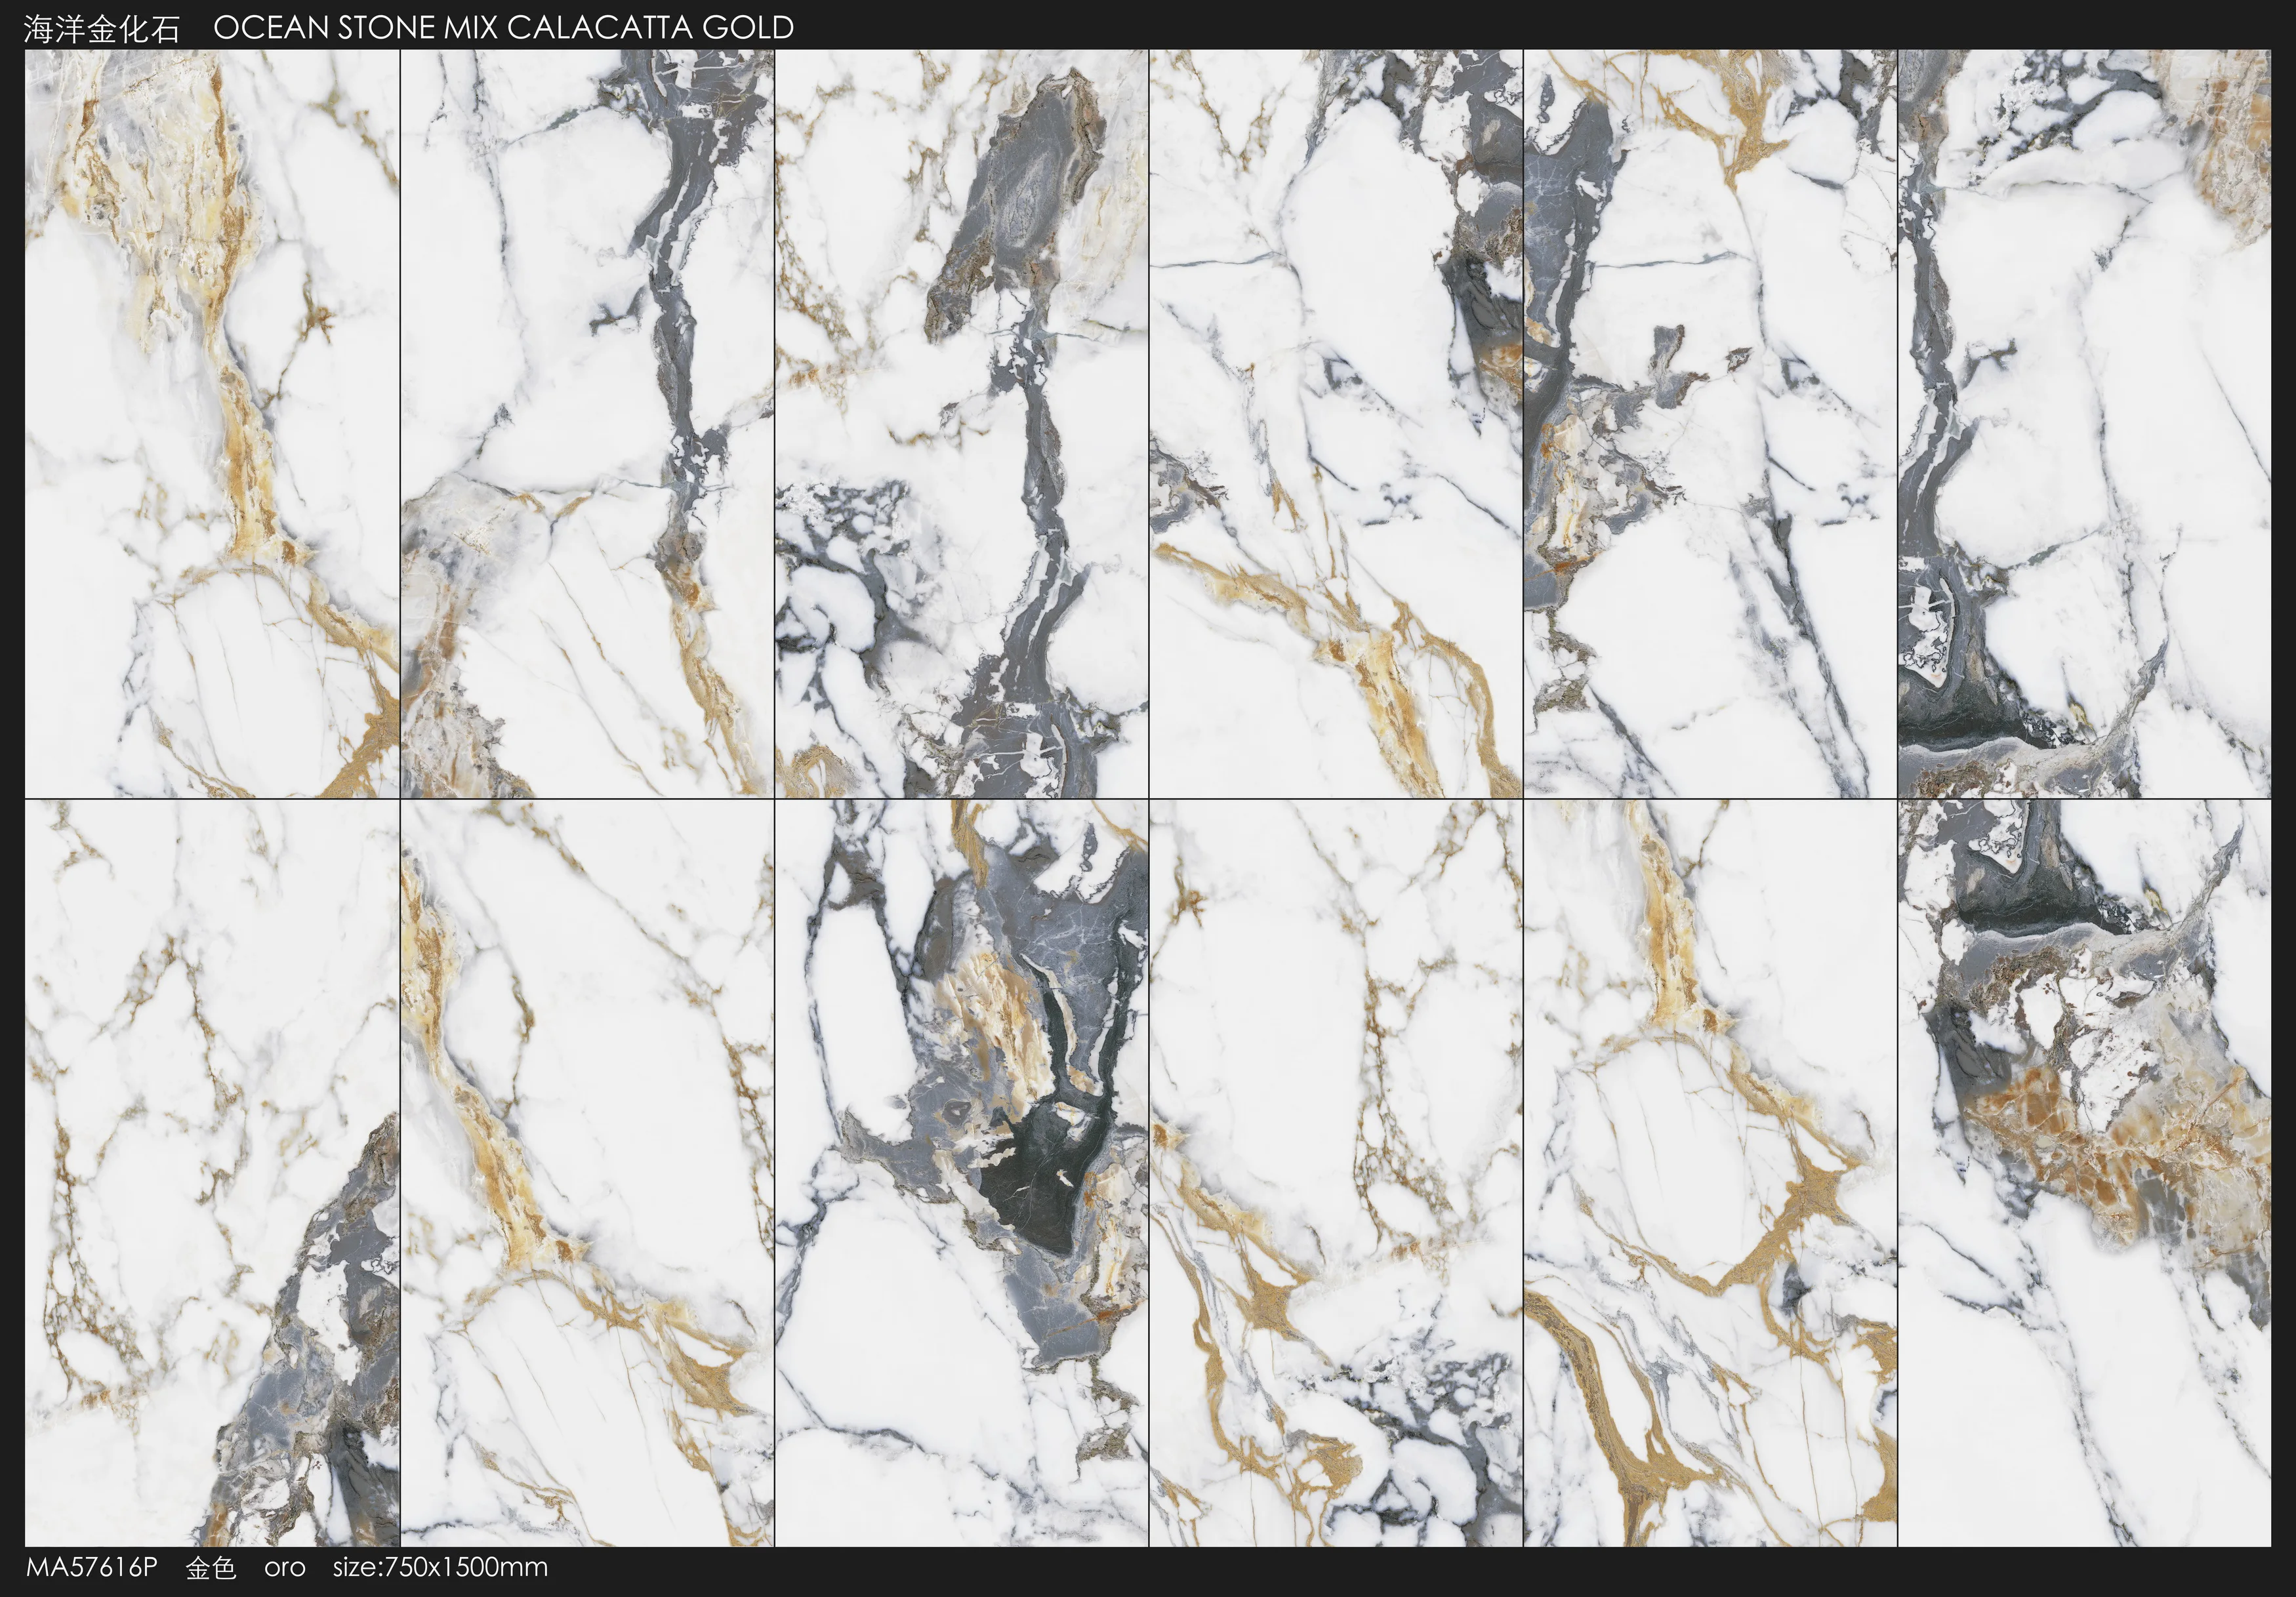Select bottom-row fourth tile with thin gold veins
This screenshot has width=2296, height=1597.
[1335, 1172]
